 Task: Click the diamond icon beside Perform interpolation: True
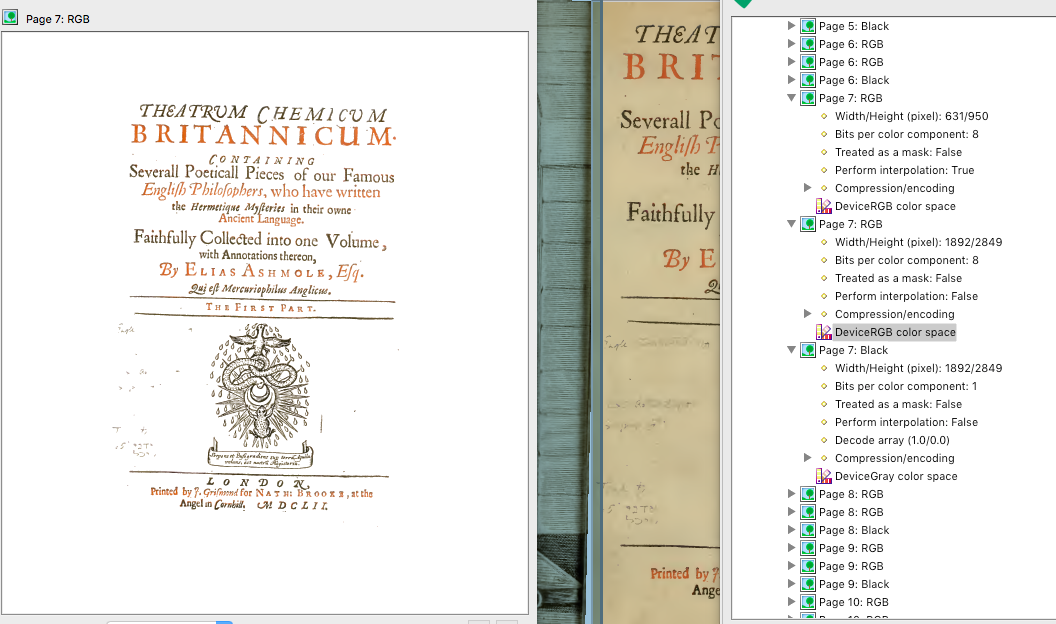coord(824,170)
